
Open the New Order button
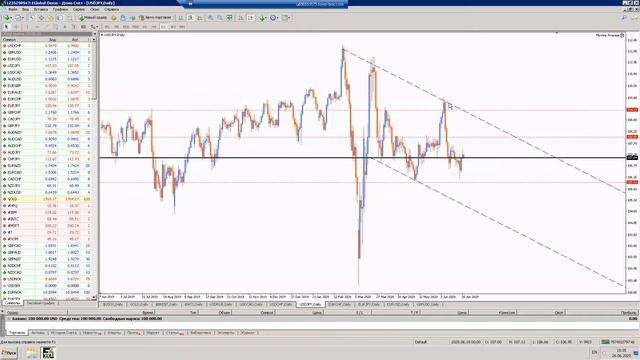pos(93,18)
